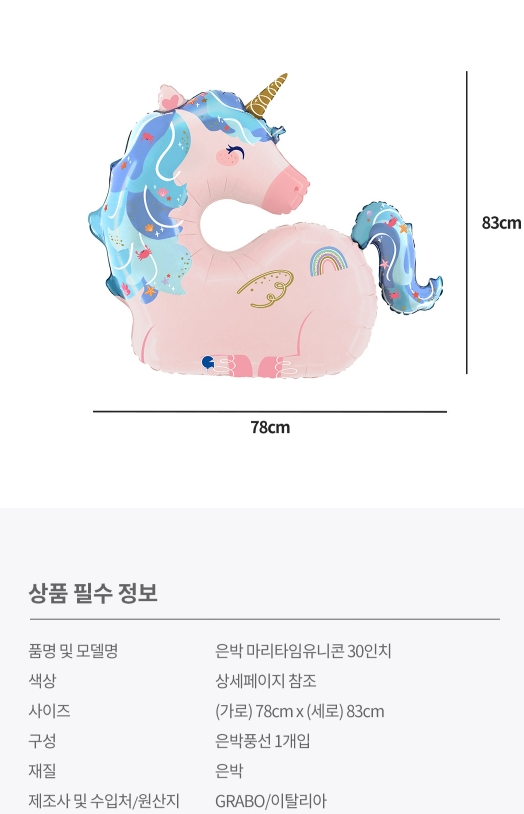
Task: Click the pink heart ear of unicorn
Action: click(170, 97)
